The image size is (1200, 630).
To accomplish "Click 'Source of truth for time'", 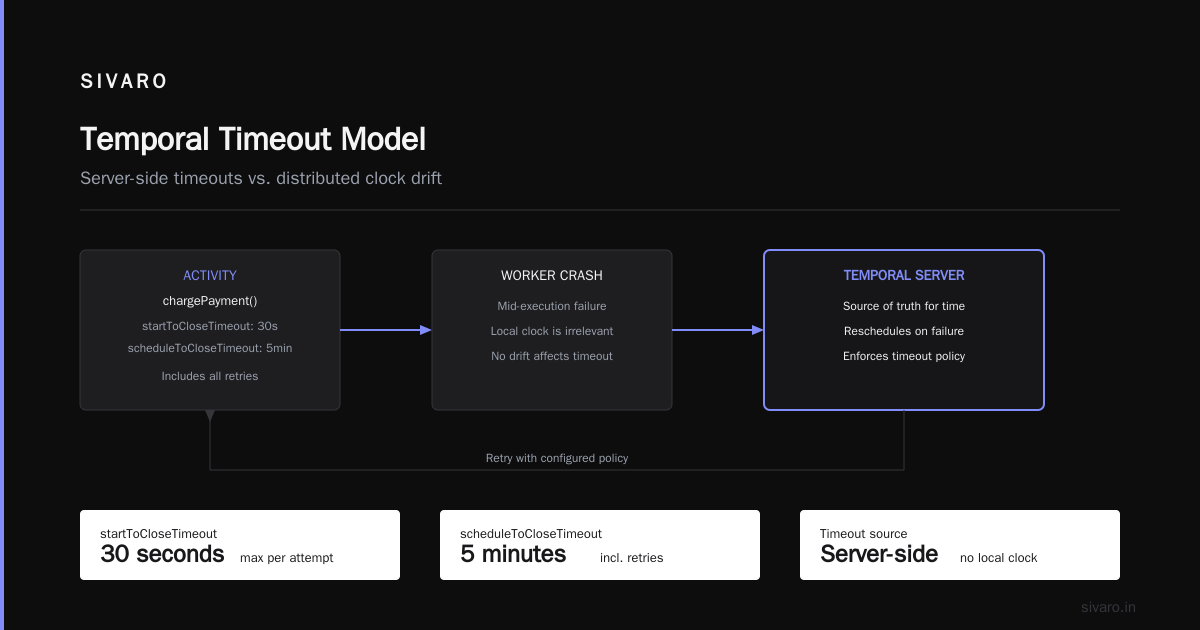I will (904, 306).
